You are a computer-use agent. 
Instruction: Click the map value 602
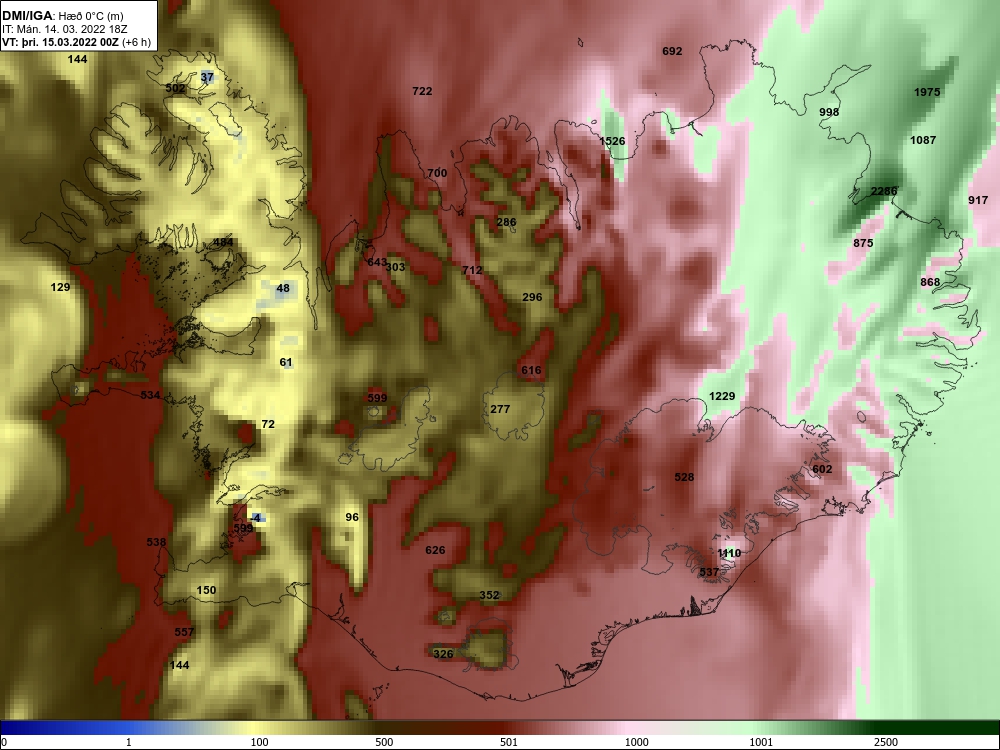(x=822, y=469)
